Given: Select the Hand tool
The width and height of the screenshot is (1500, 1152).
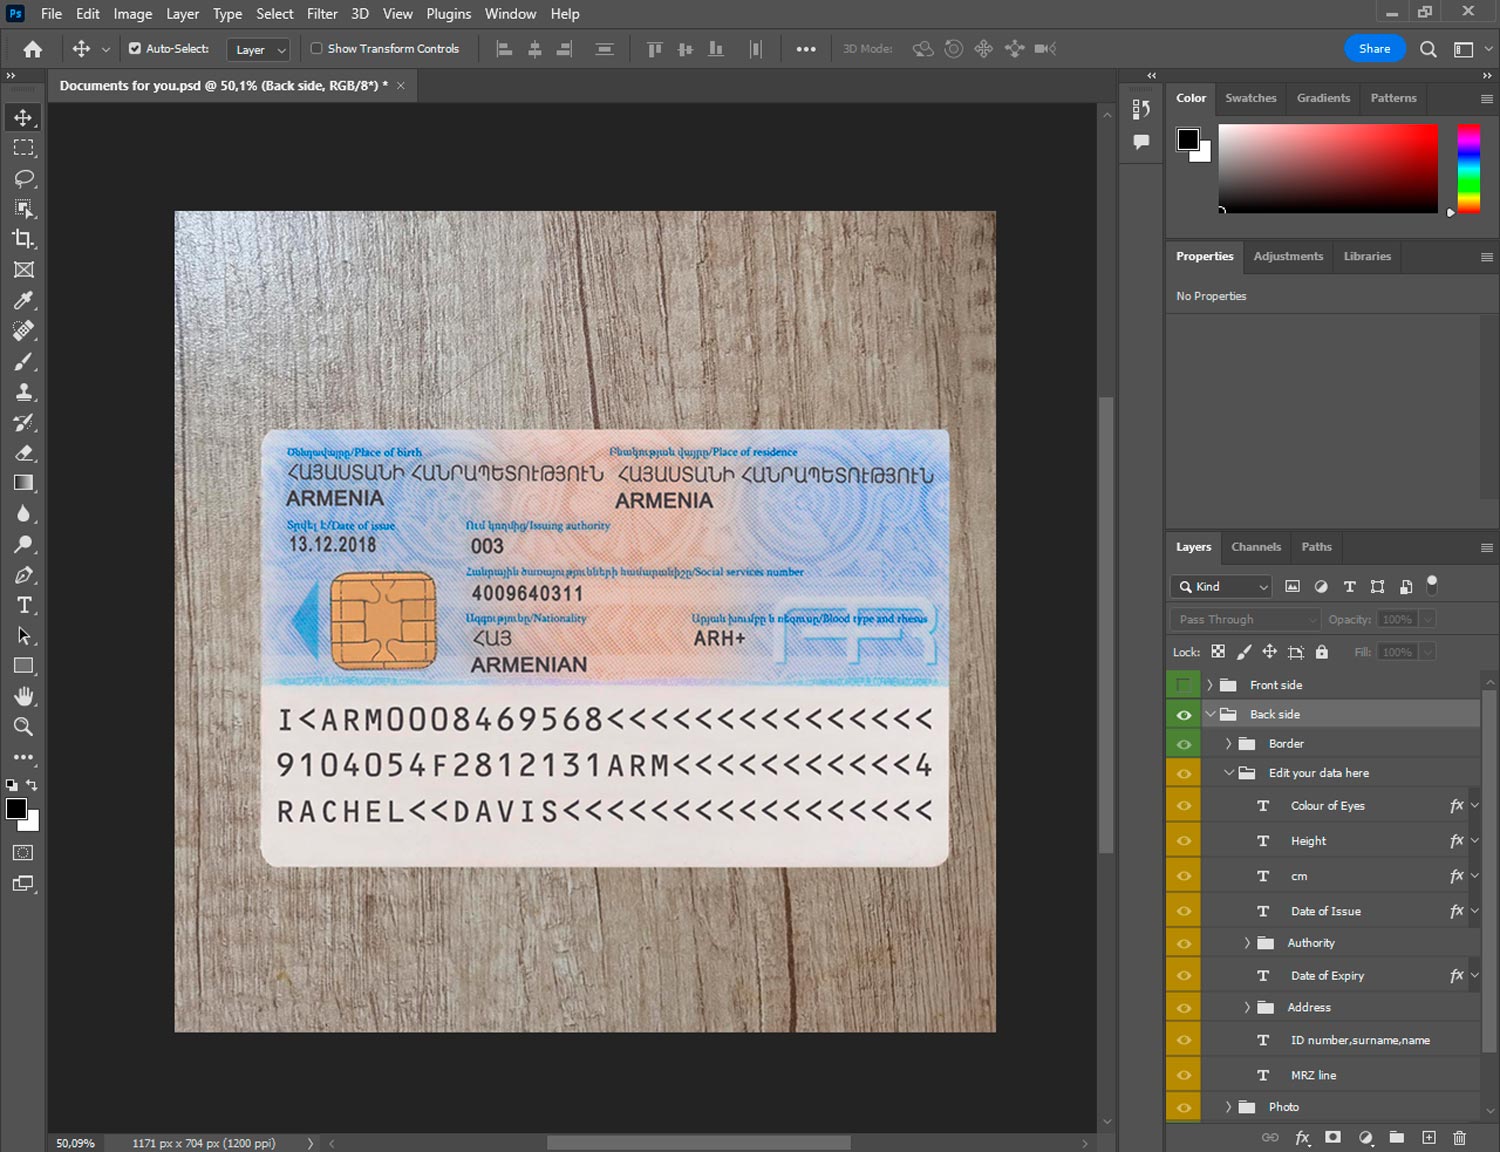Looking at the screenshot, I should (x=24, y=696).
